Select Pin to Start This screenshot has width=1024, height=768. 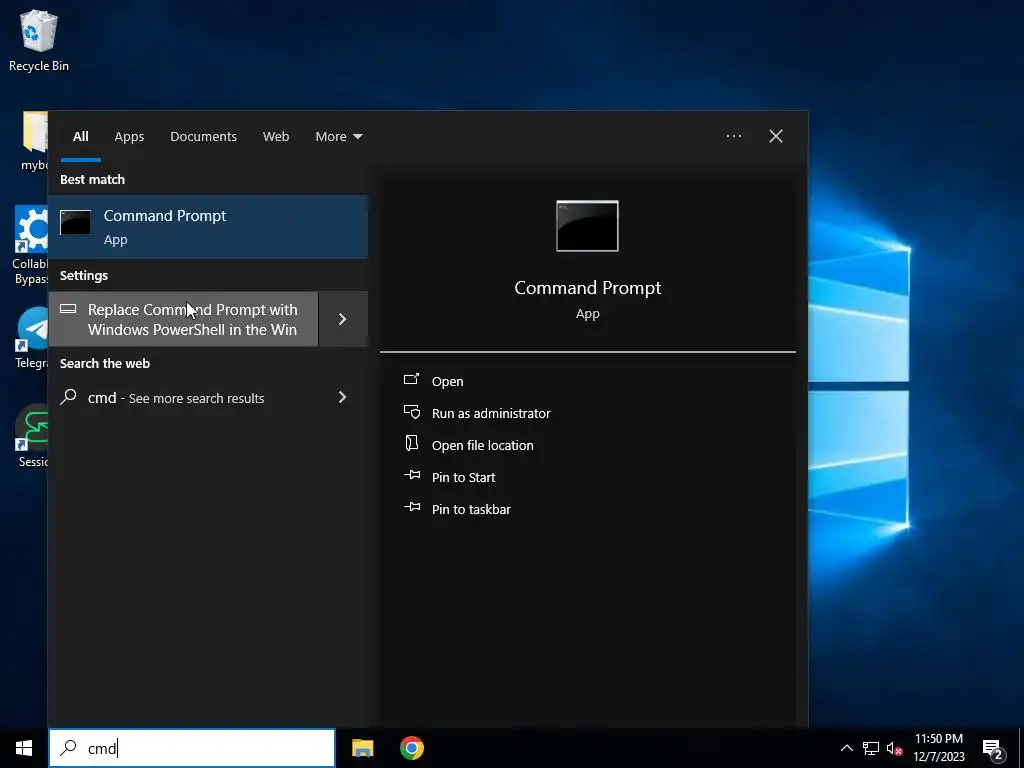463,477
